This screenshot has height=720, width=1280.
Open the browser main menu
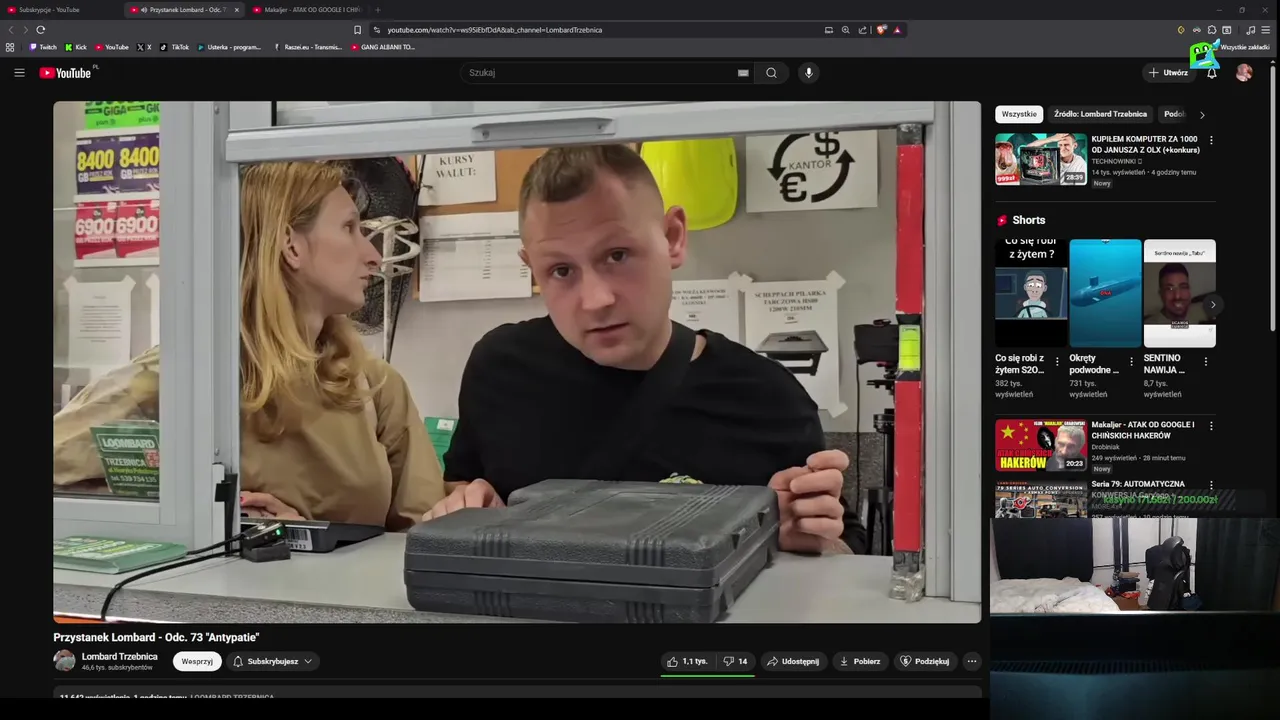(1266, 30)
